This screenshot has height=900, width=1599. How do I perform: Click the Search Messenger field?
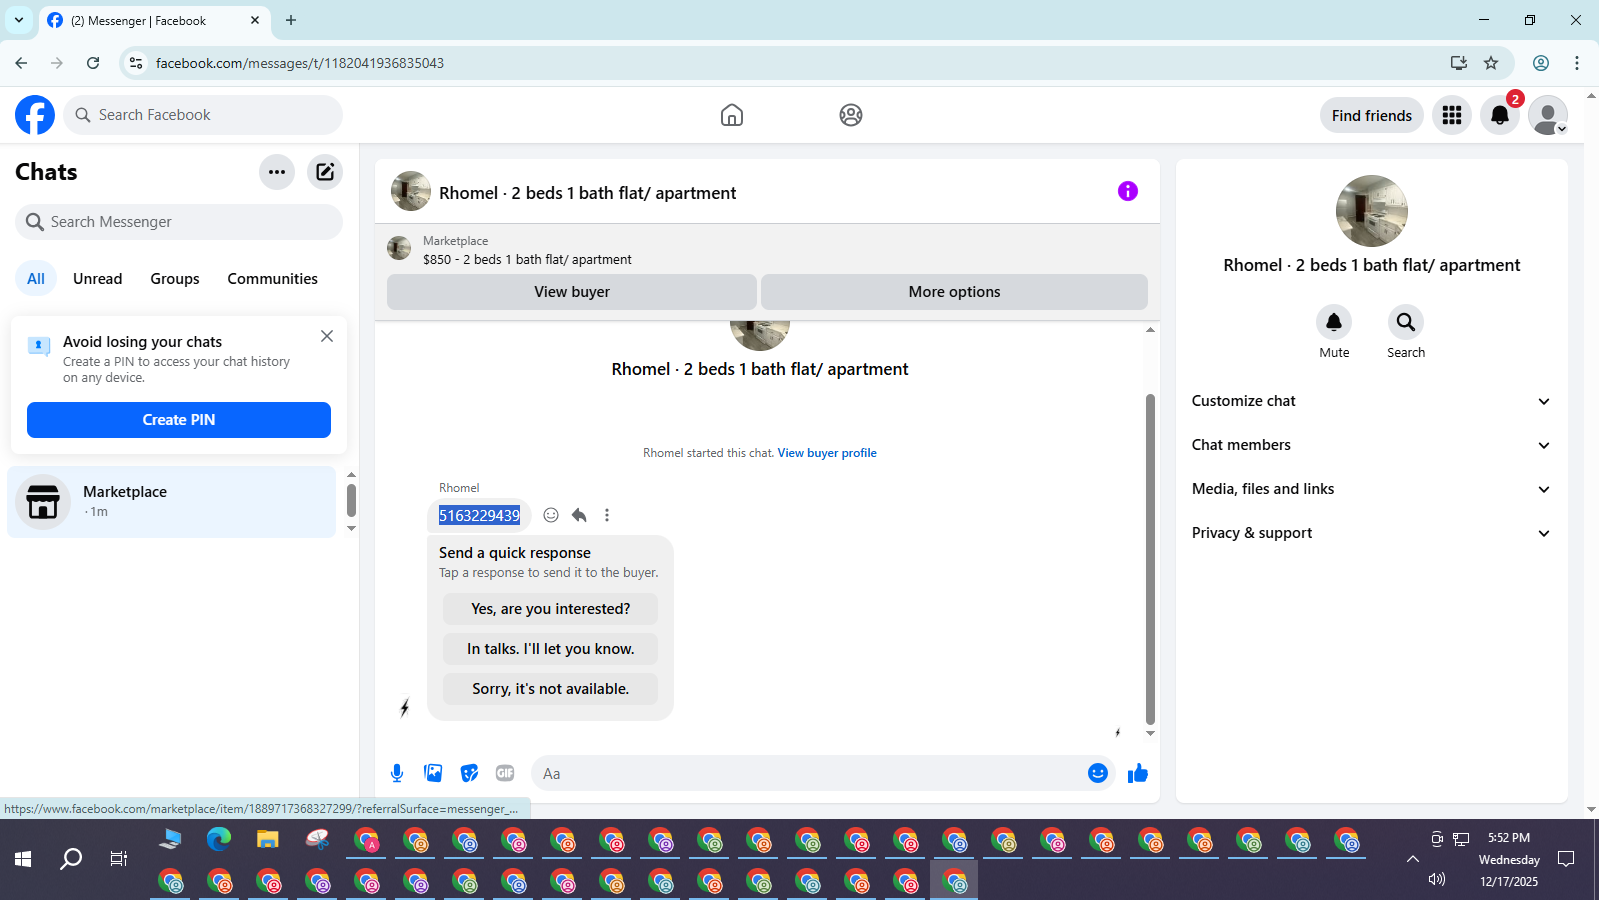pyautogui.click(x=179, y=222)
